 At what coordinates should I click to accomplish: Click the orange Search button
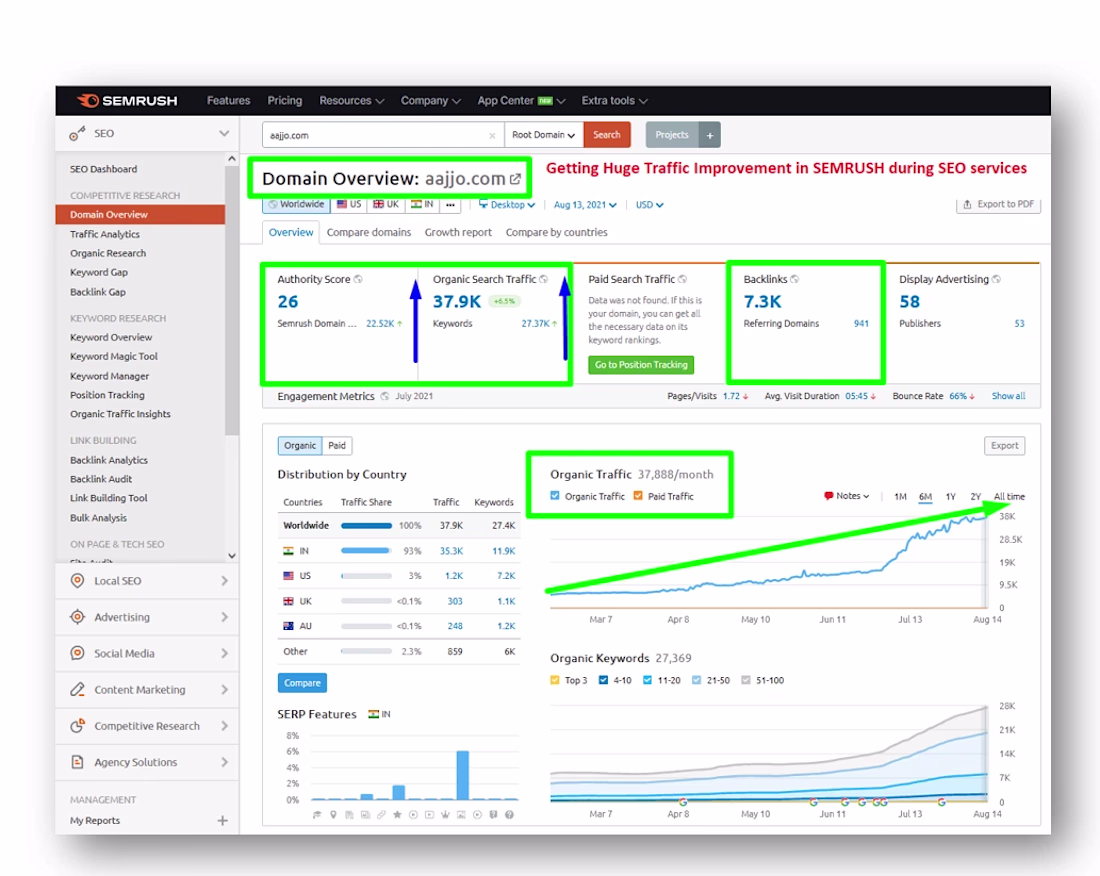[607, 135]
